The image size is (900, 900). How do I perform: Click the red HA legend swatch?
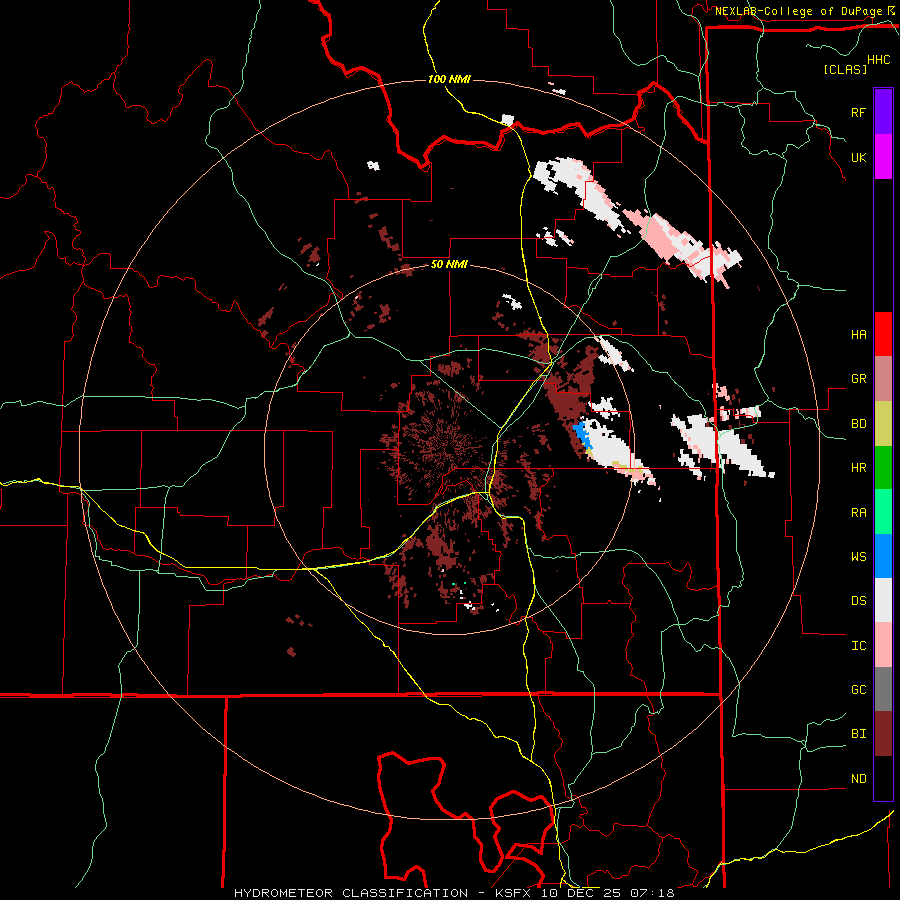[883, 334]
